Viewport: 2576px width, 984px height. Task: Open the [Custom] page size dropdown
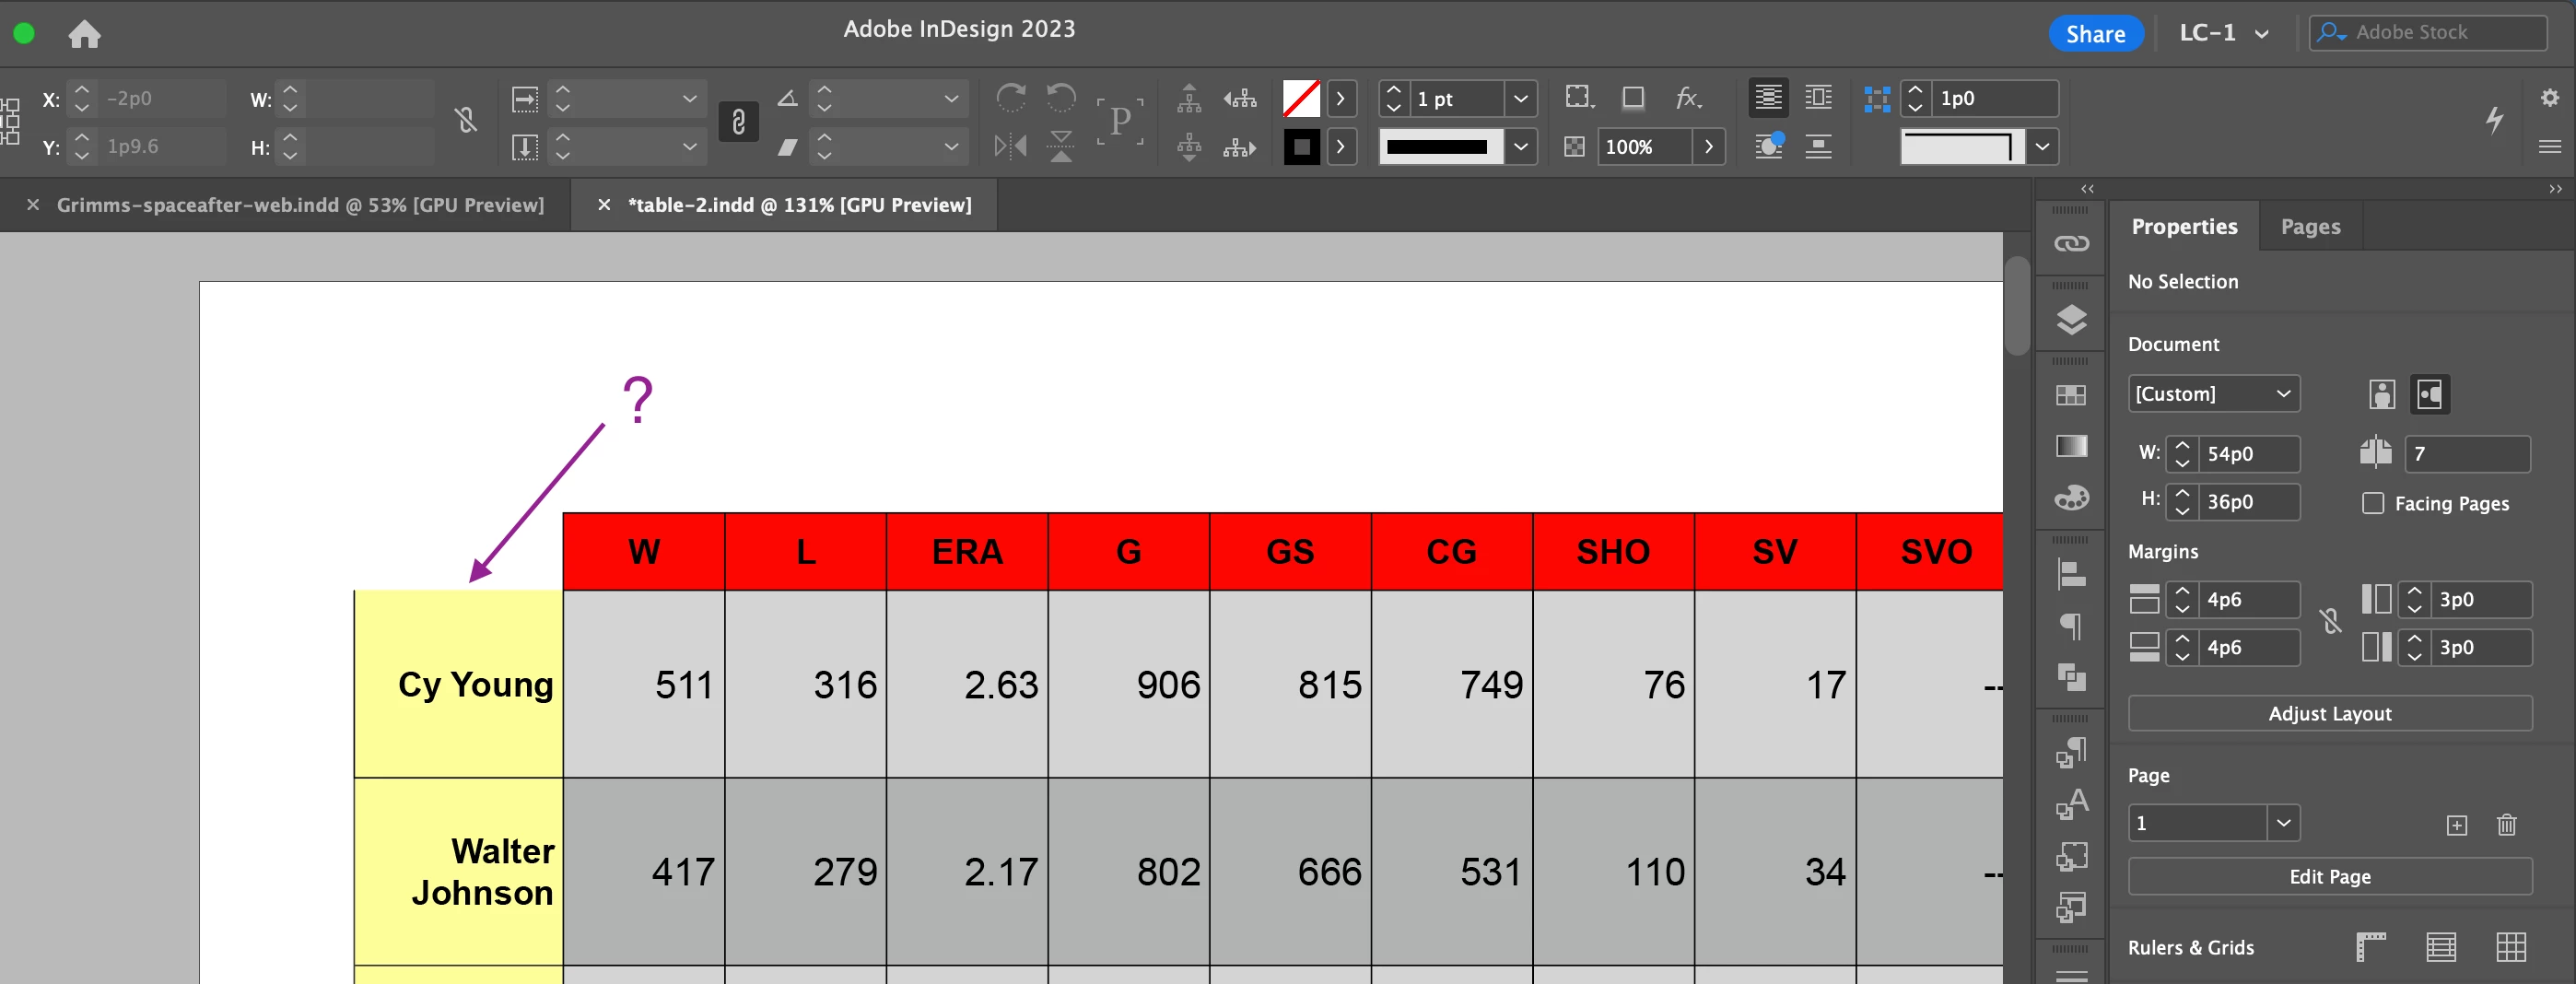click(2213, 394)
